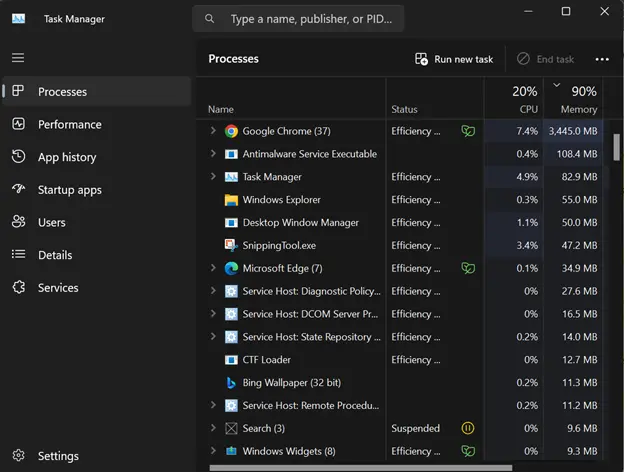Click the Bing Wallpaper icon
This screenshot has height=472, width=626.
(x=231, y=383)
